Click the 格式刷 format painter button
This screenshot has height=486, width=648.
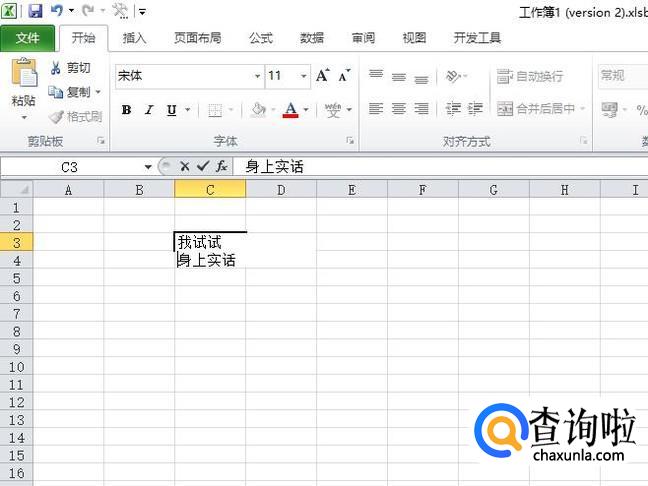coord(75,117)
